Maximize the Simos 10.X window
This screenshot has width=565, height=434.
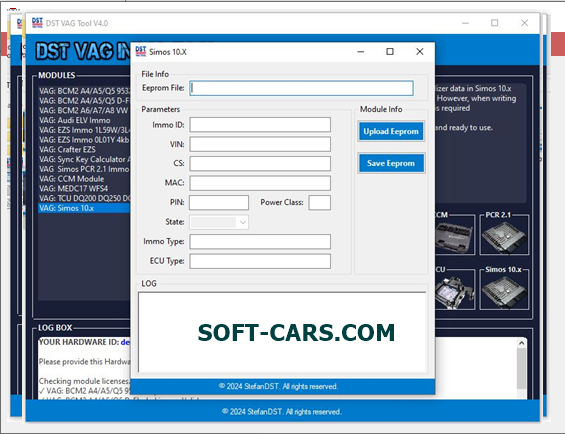(390, 52)
